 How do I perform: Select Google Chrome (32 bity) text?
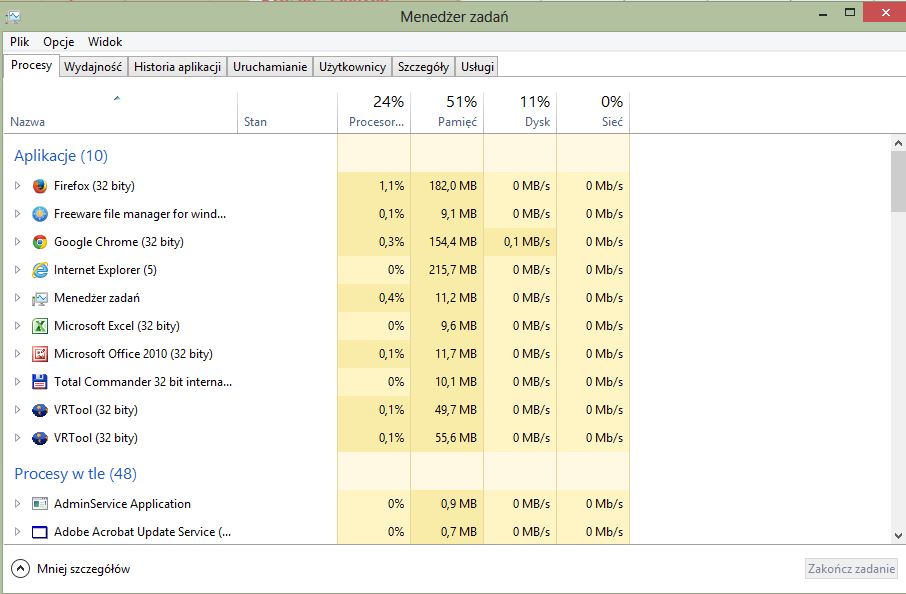coord(118,242)
